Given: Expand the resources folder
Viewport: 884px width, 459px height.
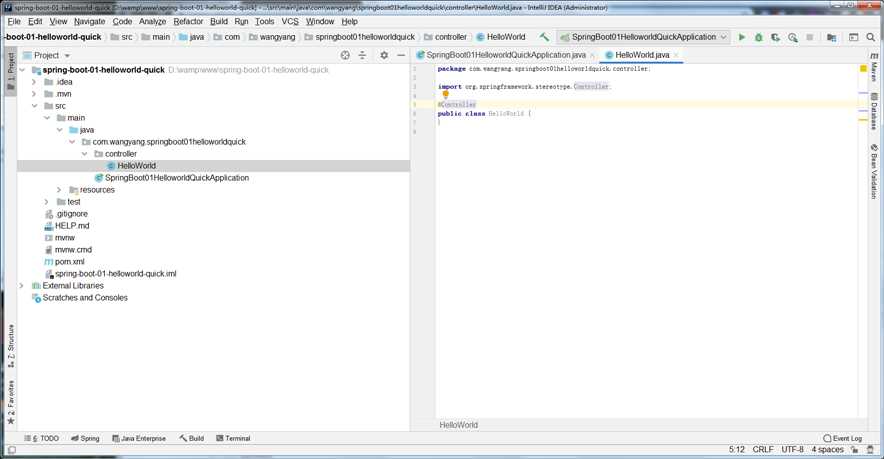Looking at the screenshot, I should [x=59, y=190].
